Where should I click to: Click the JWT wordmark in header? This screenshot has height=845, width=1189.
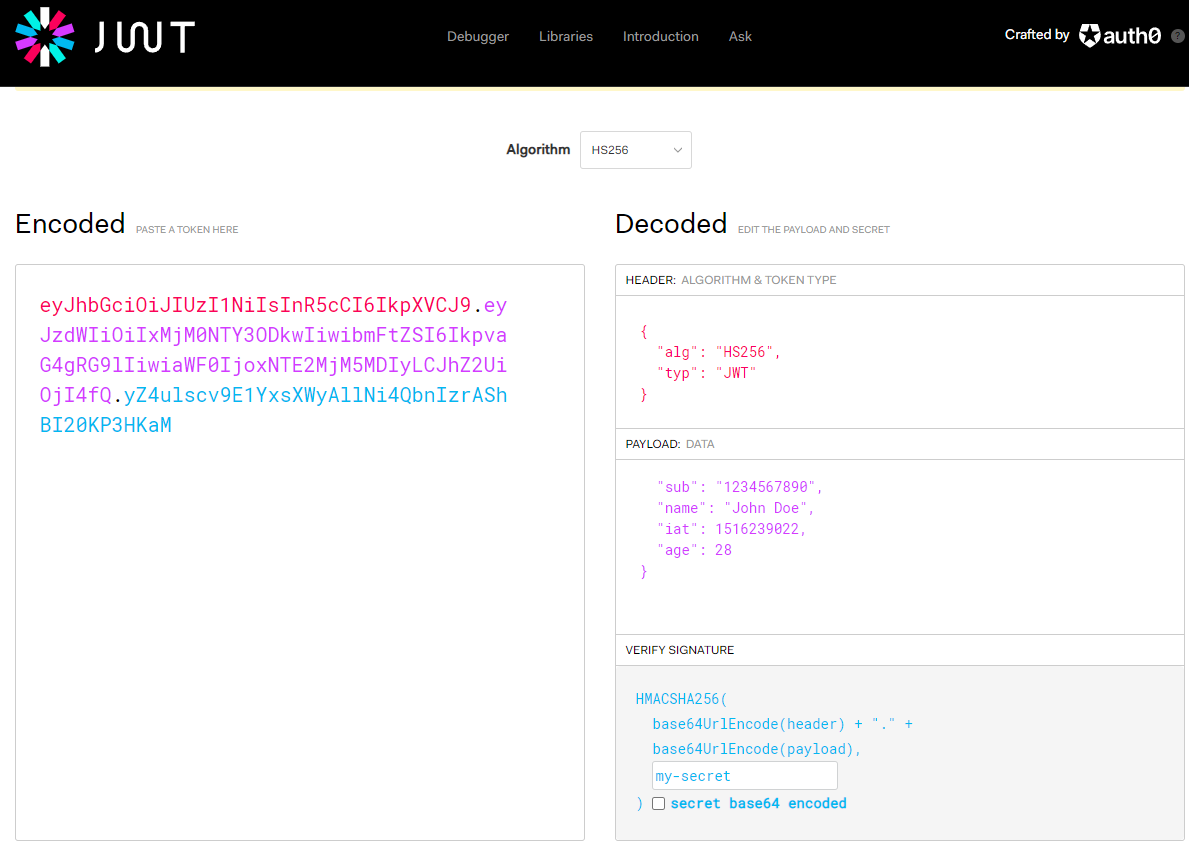[x=145, y=36]
